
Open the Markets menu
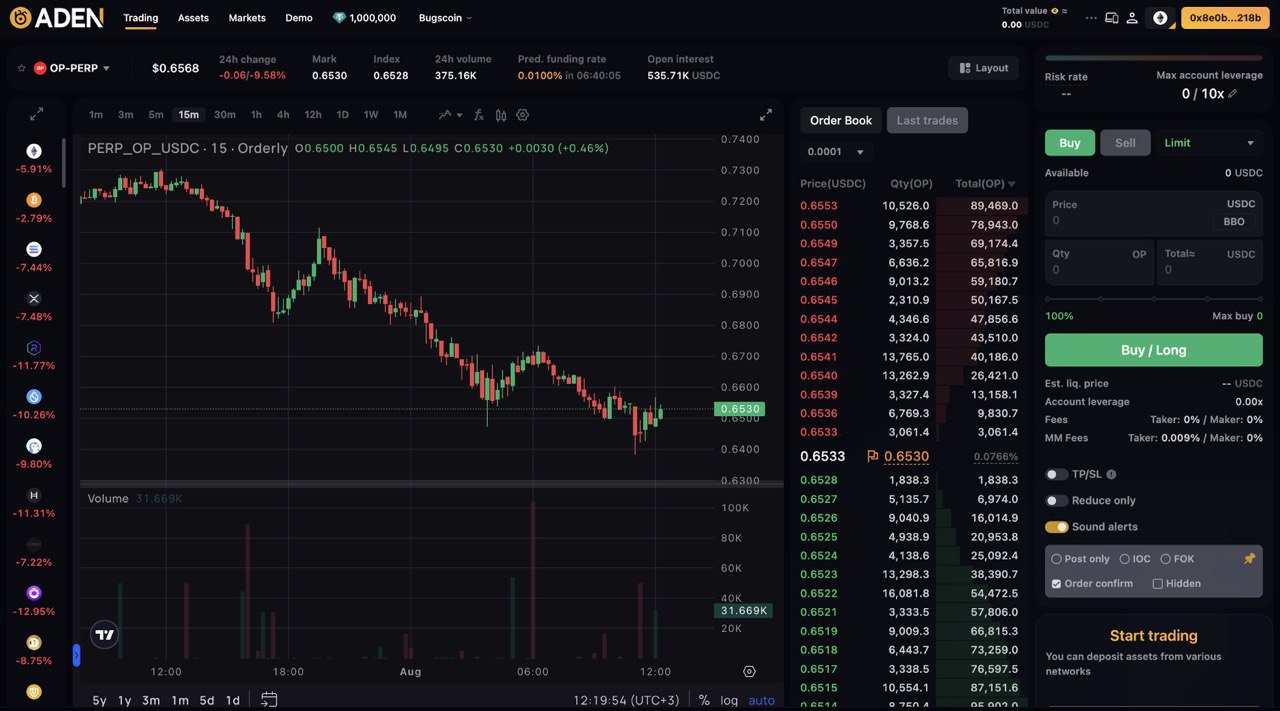coord(247,18)
